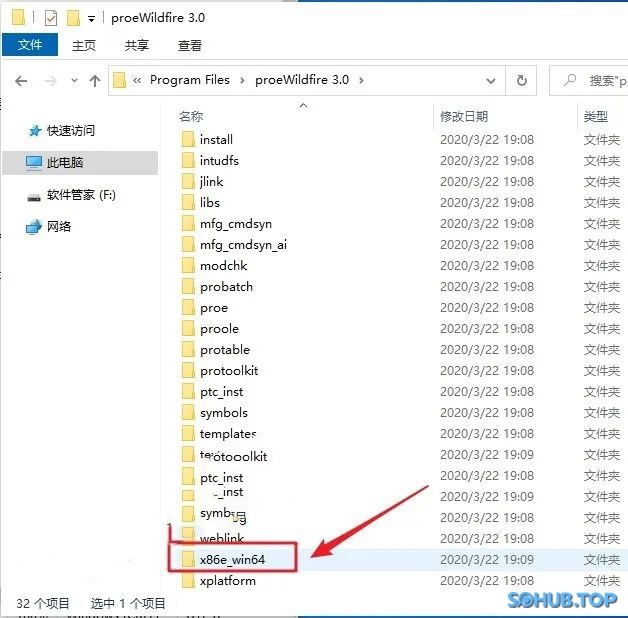Switch to the 主页 tab

coord(84,45)
